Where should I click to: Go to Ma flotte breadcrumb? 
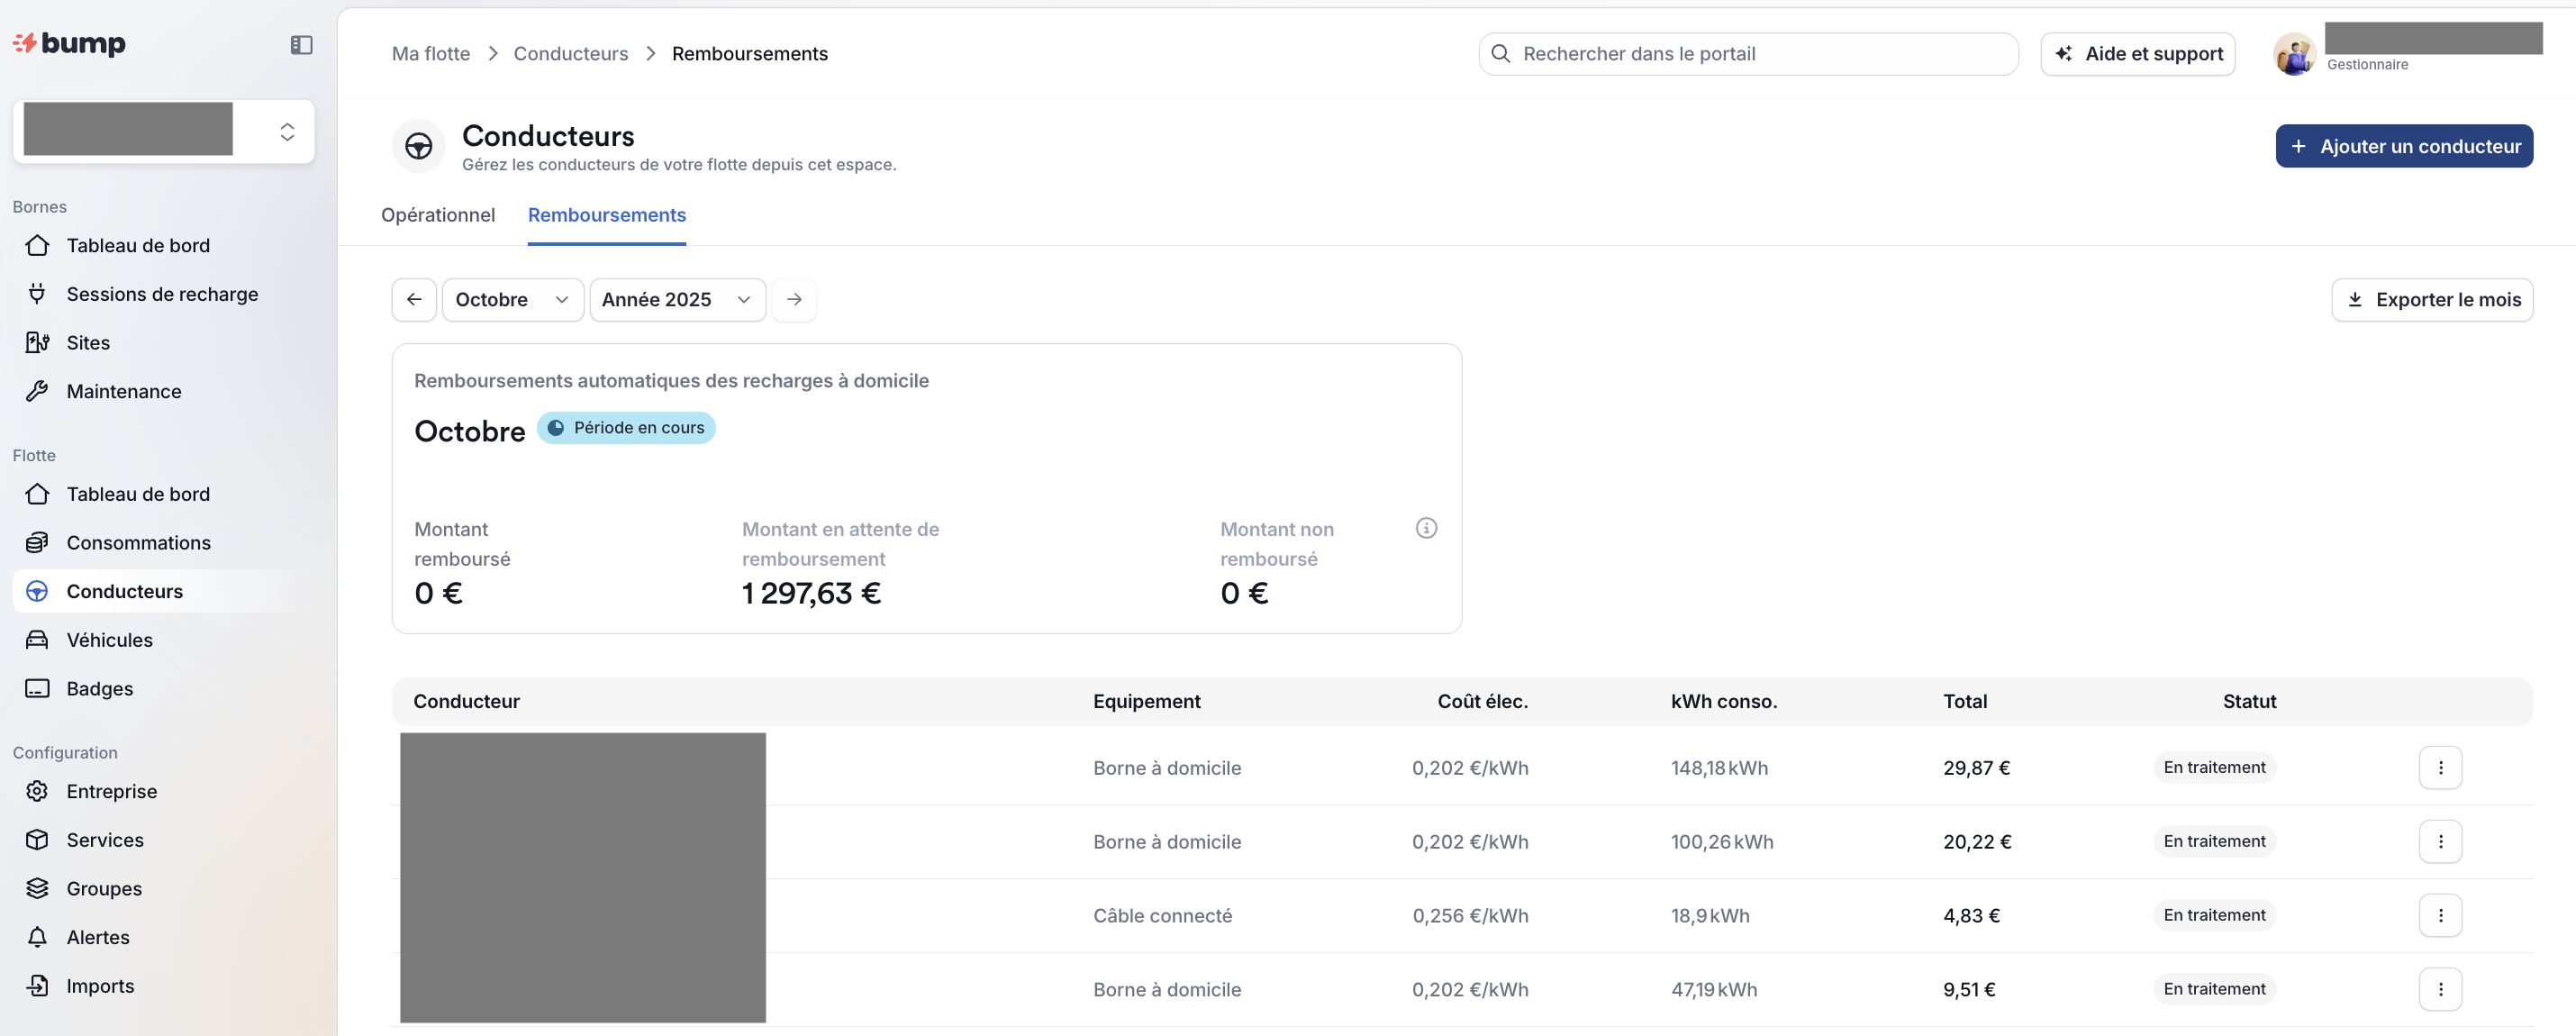tap(431, 54)
